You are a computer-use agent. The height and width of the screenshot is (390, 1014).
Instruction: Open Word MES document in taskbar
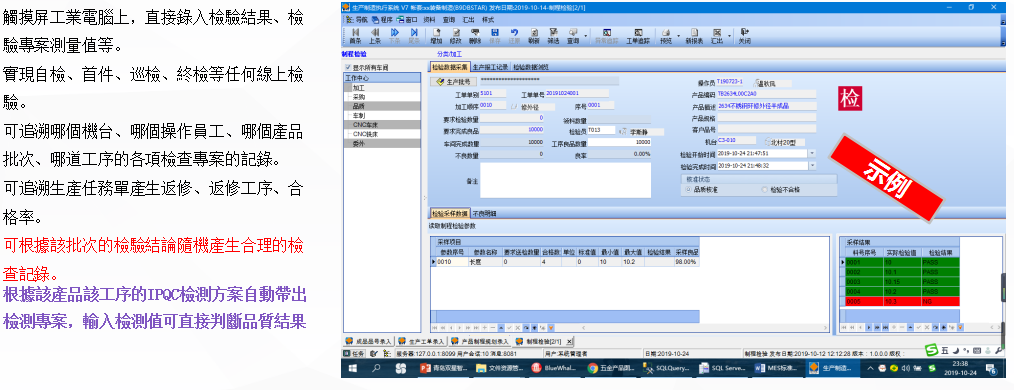[778, 368]
